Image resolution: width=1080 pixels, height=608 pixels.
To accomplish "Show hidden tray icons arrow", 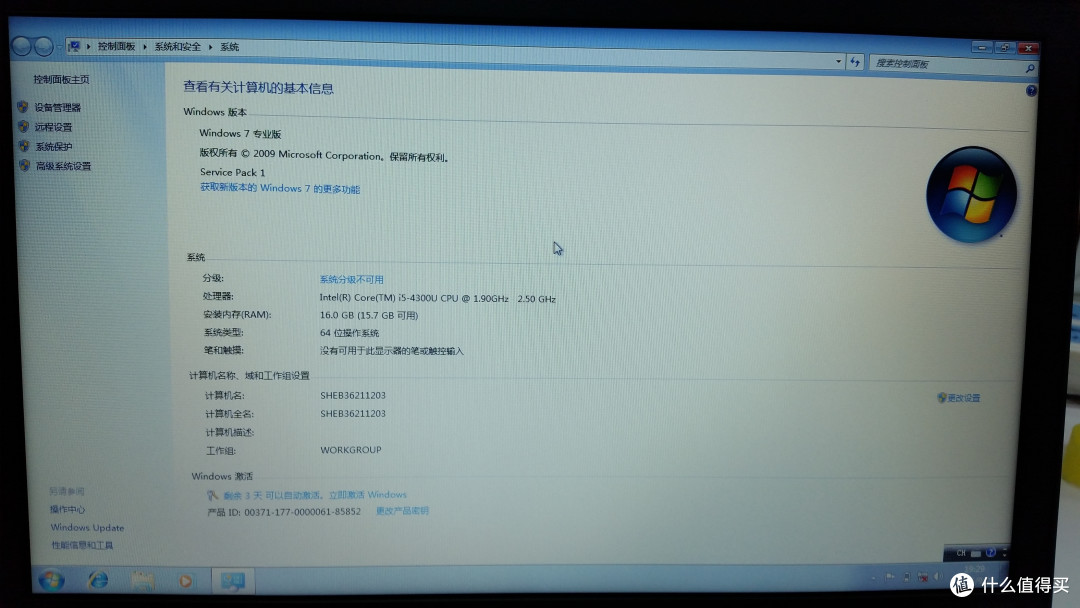I will 873,577.
